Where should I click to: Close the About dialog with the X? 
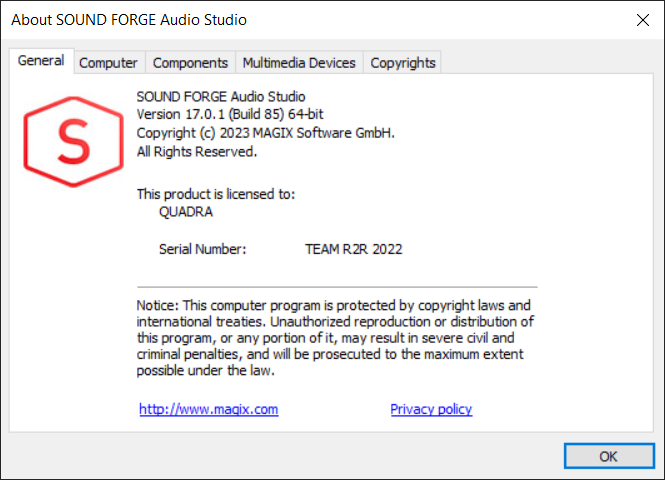coord(643,20)
